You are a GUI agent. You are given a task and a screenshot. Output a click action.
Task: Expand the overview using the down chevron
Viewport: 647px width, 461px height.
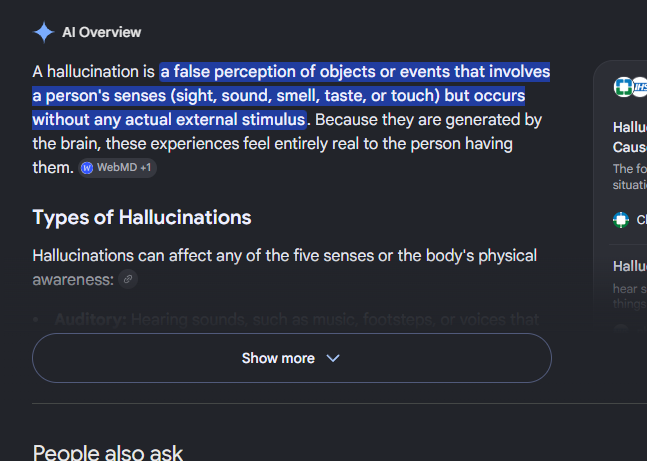point(333,358)
